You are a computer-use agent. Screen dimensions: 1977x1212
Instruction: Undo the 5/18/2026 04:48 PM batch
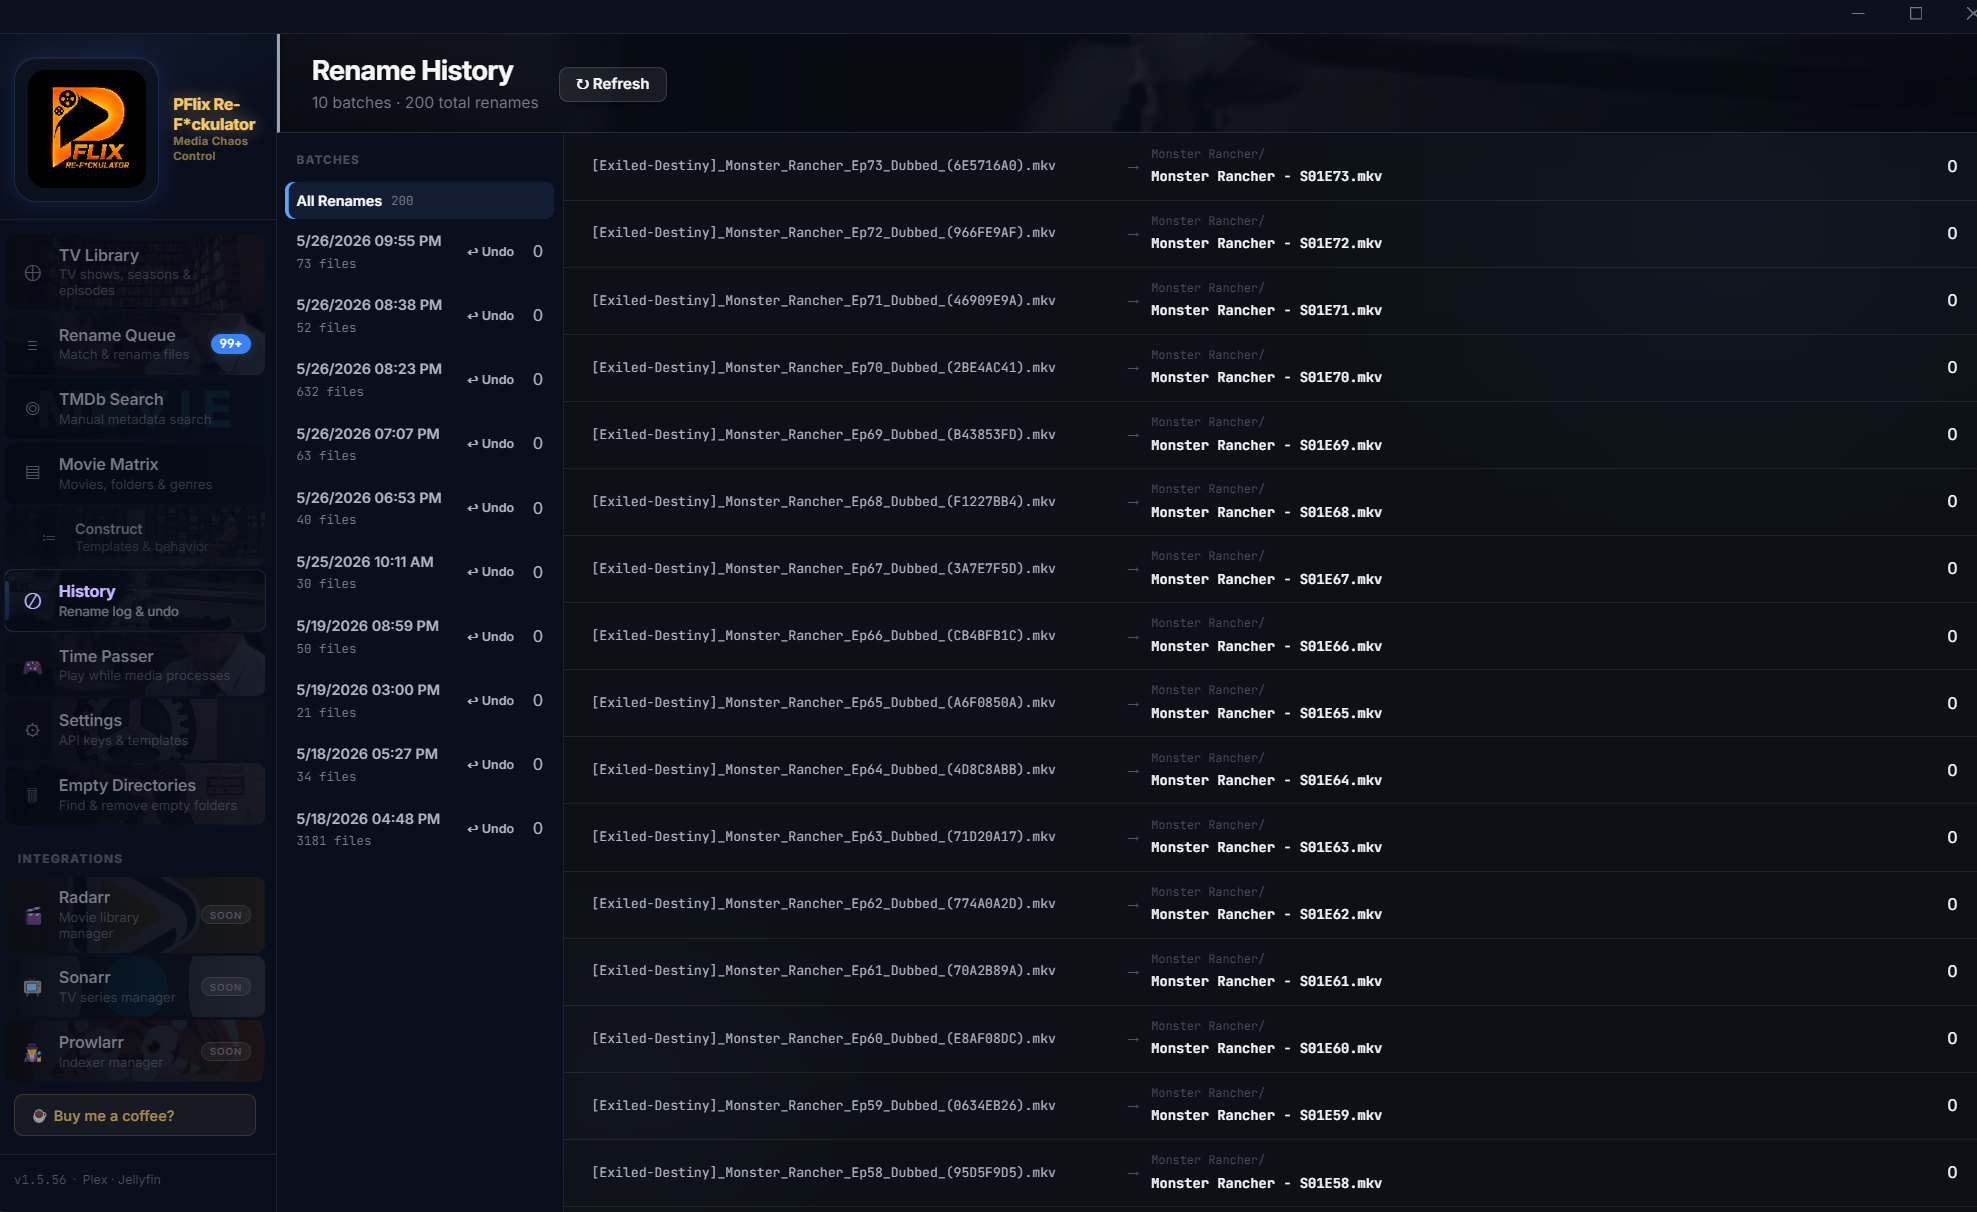[x=491, y=829]
